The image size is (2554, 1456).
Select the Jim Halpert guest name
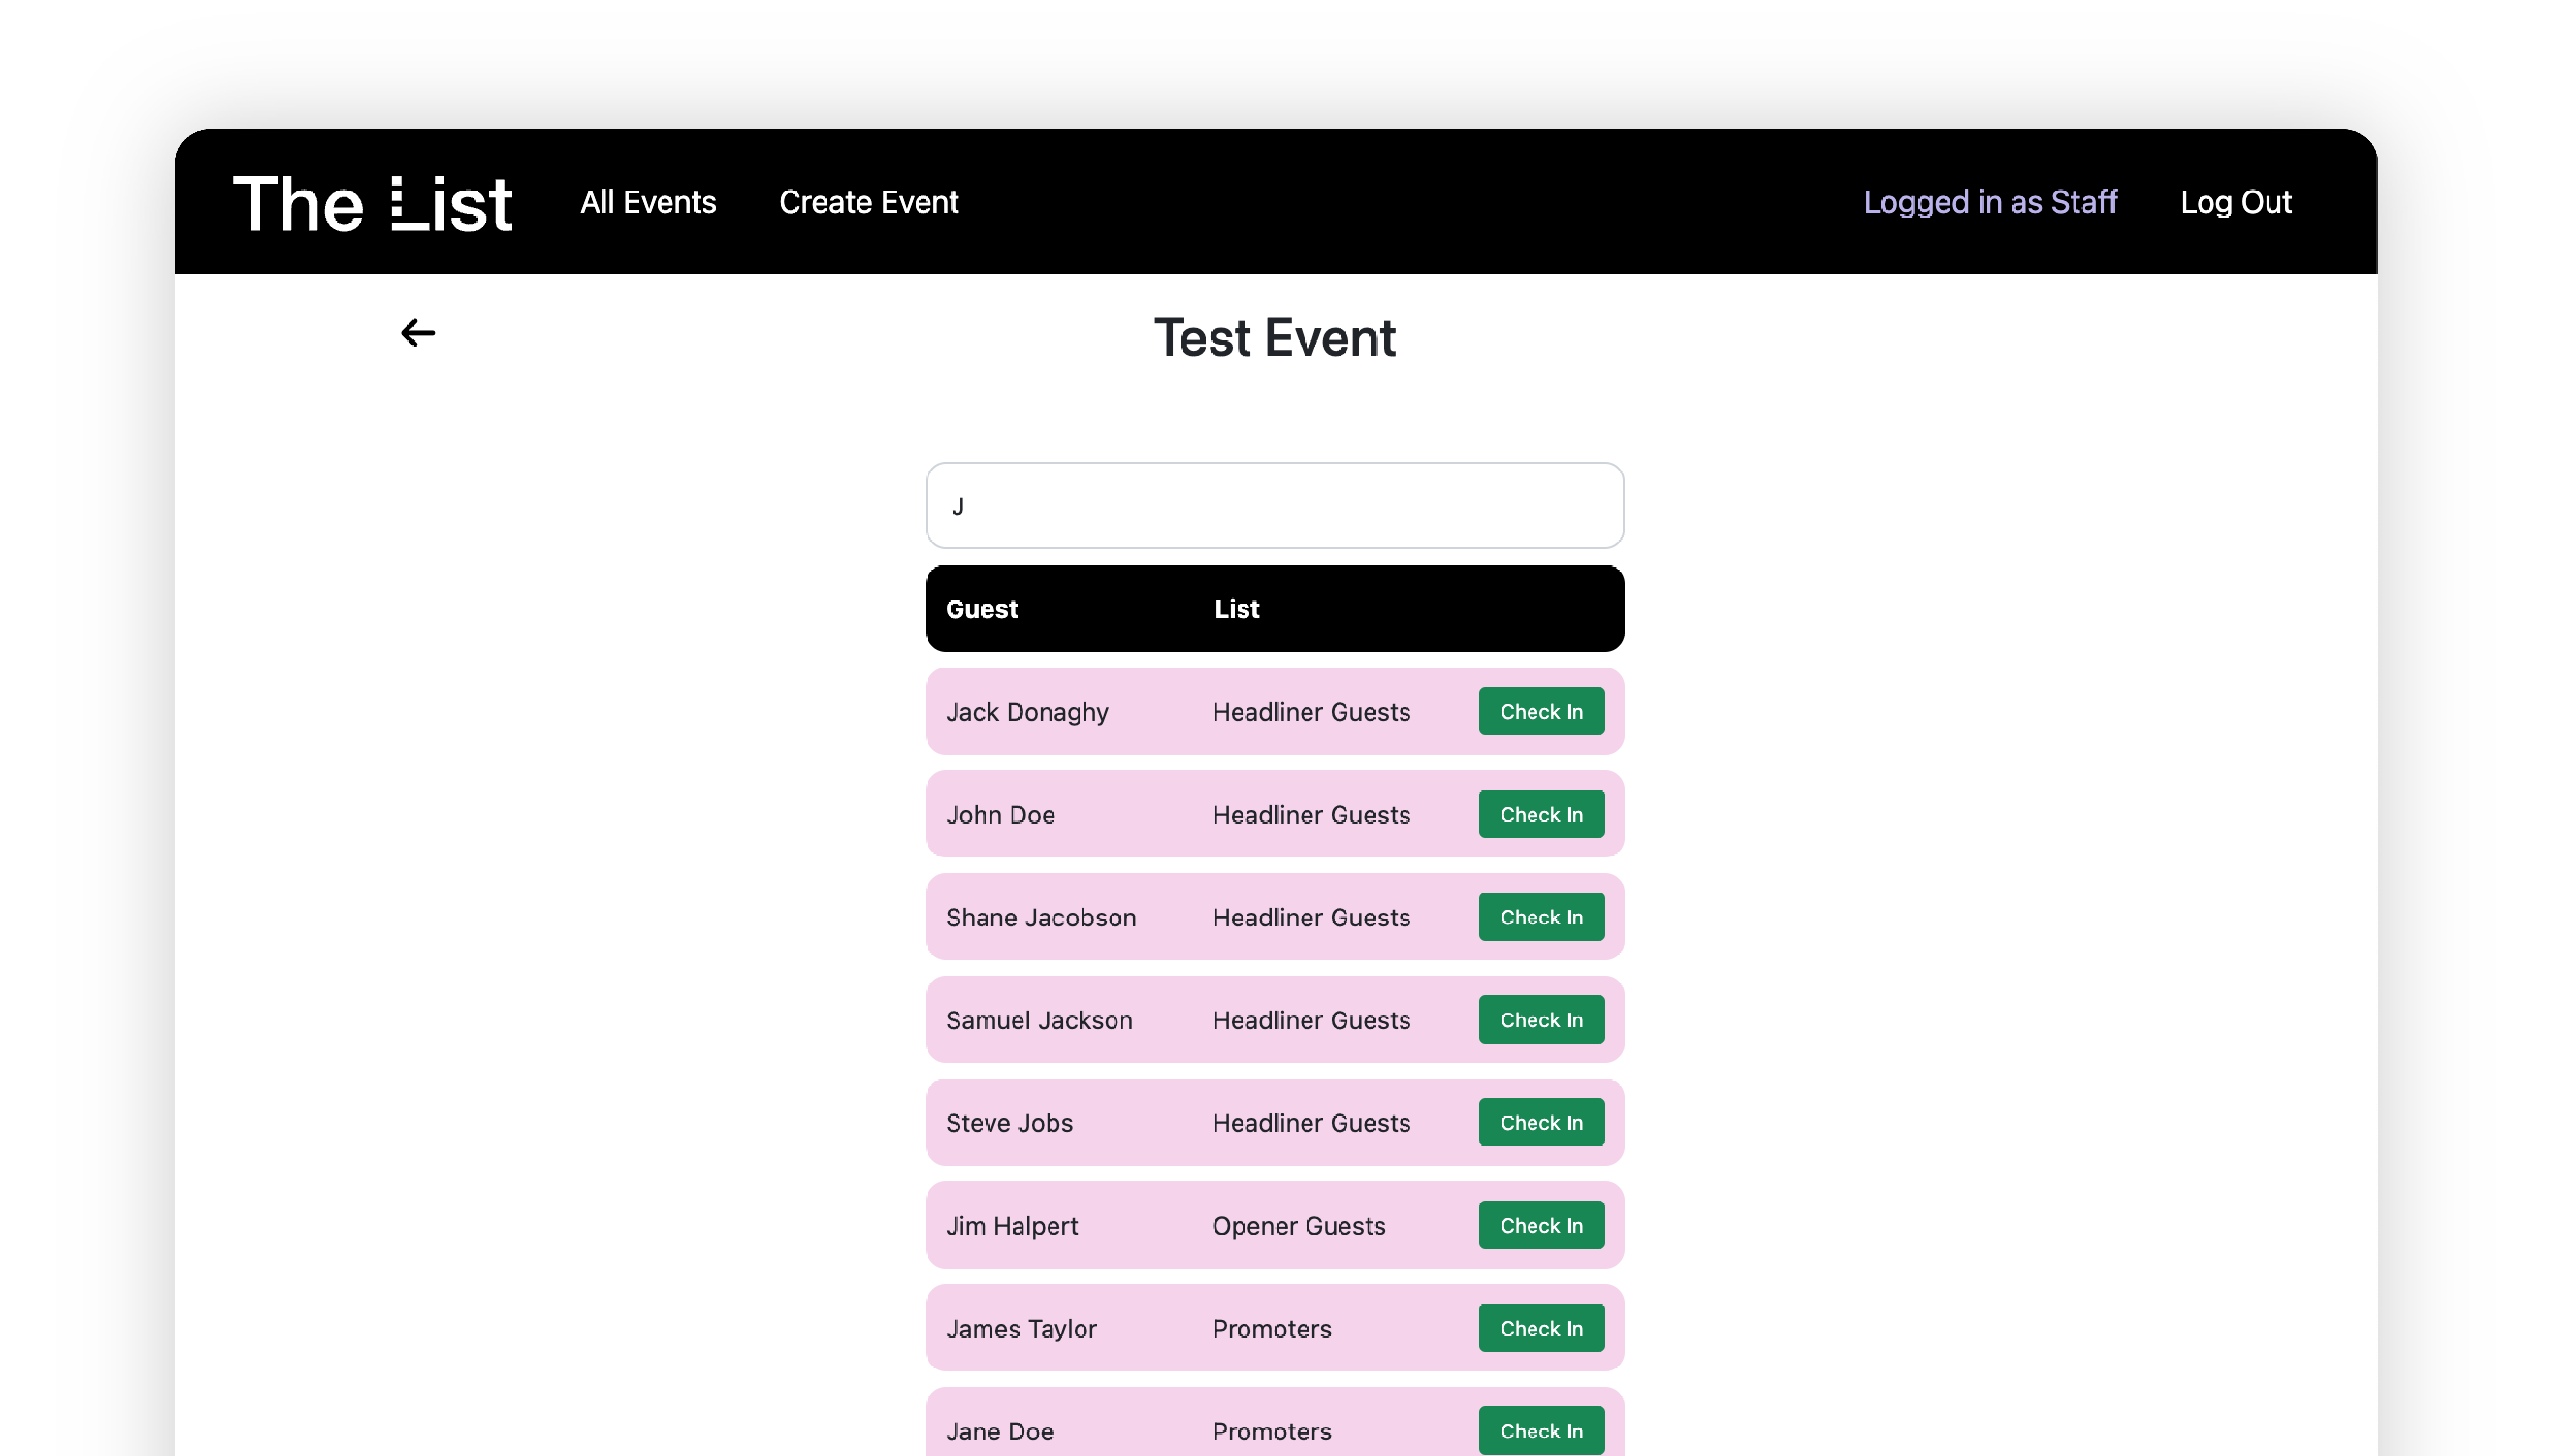(1011, 1226)
